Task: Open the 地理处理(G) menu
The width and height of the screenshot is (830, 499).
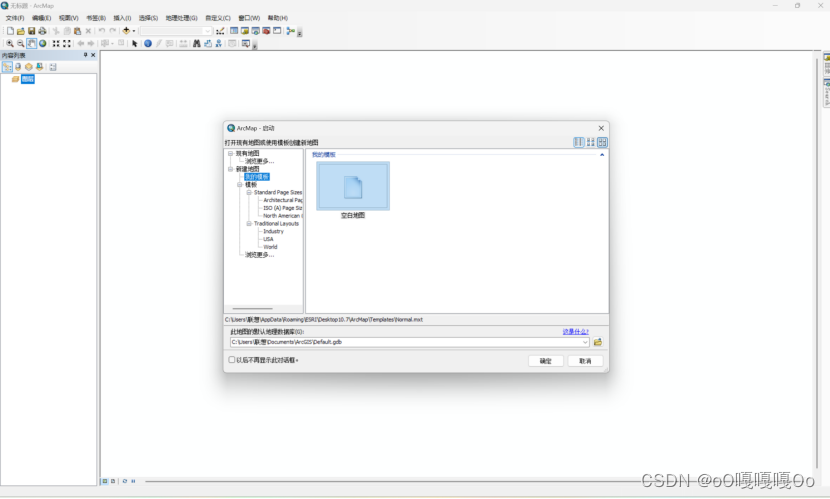Action: (182, 18)
